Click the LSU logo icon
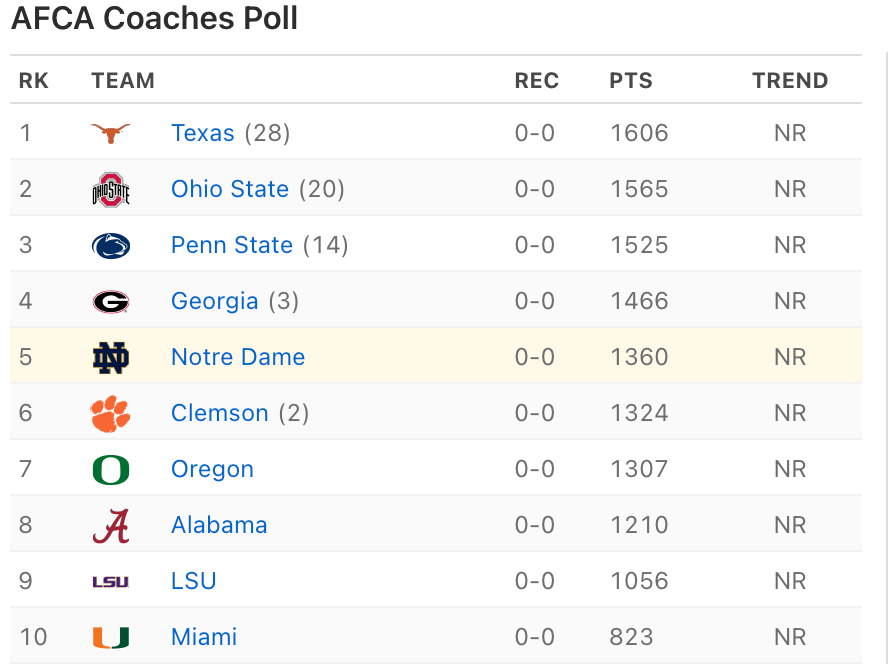Image resolution: width=888 pixels, height=664 pixels. [110, 581]
